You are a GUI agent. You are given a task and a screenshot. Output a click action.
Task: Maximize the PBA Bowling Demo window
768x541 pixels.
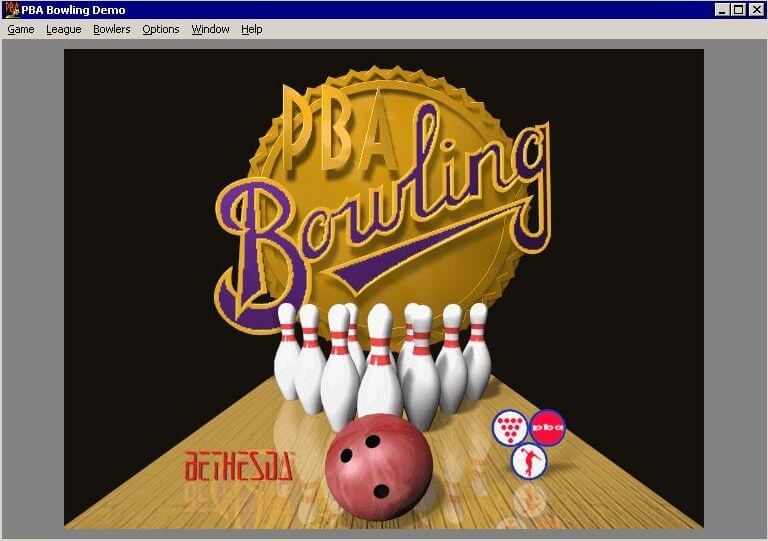coord(738,10)
